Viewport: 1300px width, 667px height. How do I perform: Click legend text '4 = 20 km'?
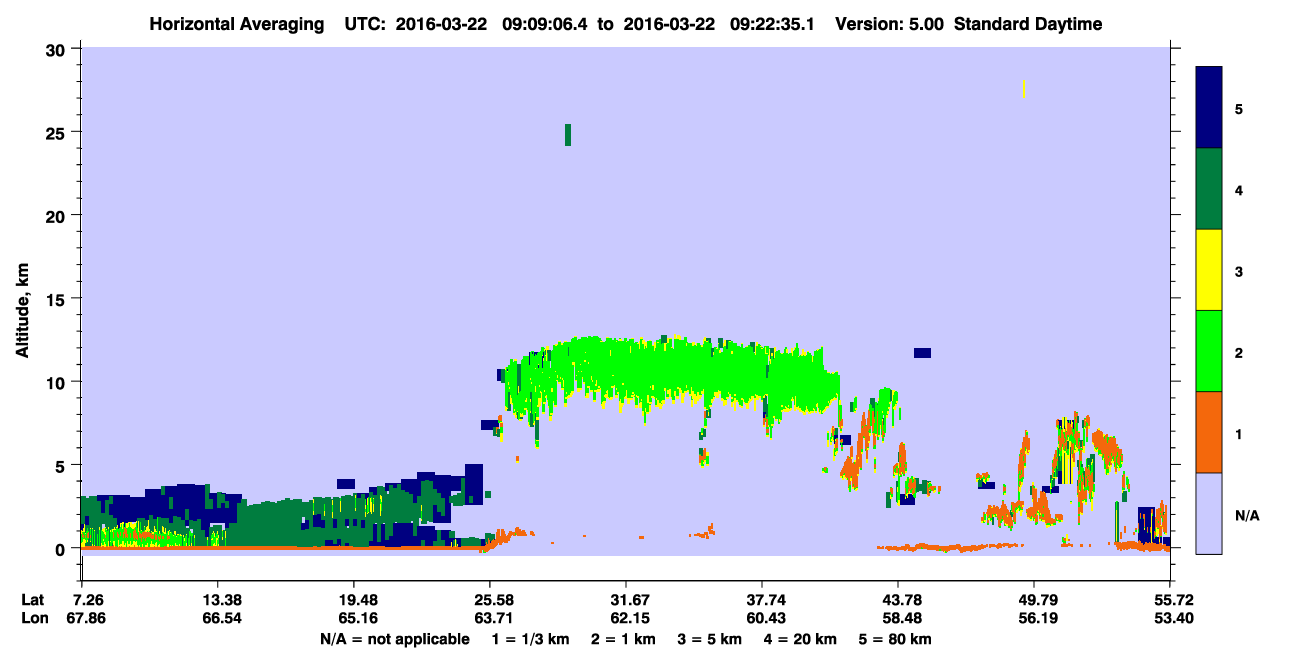click(x=798, y=639)
